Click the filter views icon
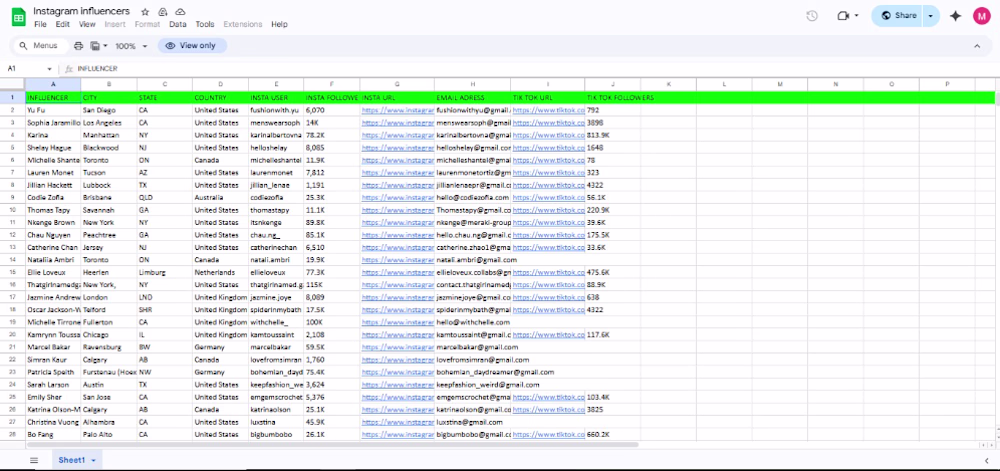The image size is (1000, 471). tap(95, 46)
